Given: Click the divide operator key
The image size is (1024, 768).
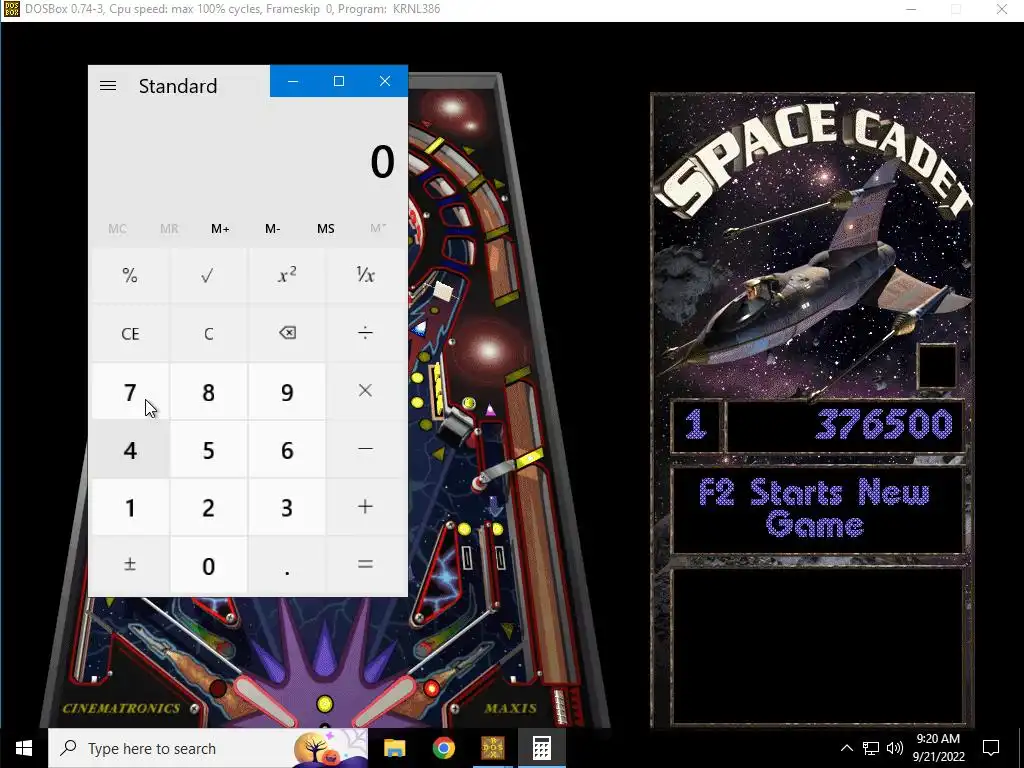Looking at the screenshot, I should [x=365, y=333].
